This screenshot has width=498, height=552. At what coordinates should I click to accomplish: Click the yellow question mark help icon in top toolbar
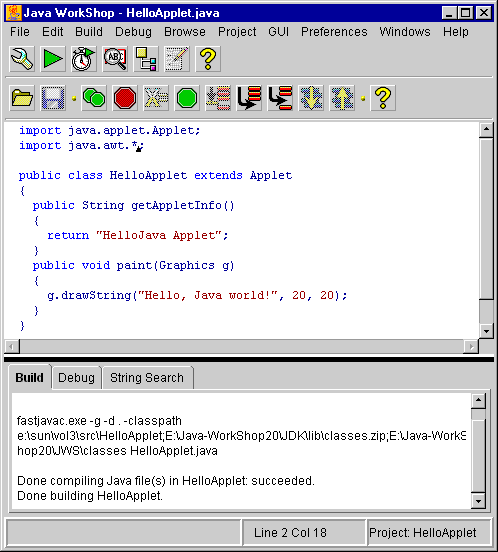(208, 59)
